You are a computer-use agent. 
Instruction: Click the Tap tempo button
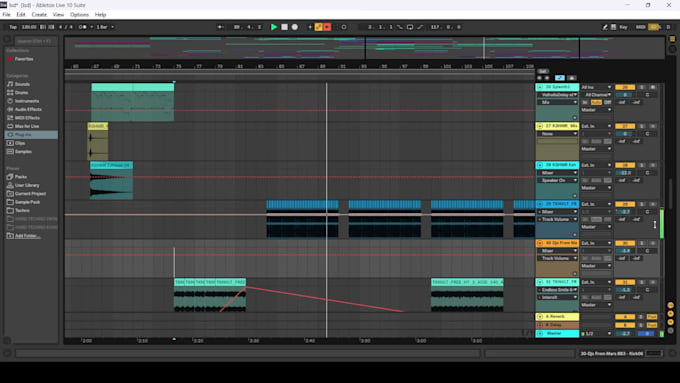point(13,27)
